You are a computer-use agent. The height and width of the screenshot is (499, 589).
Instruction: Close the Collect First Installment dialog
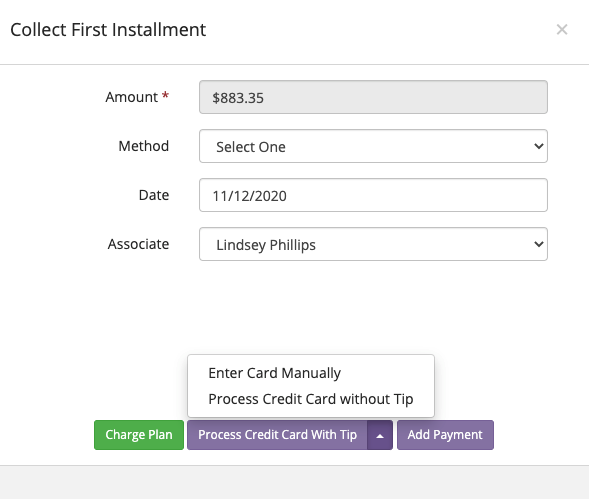tap(562, 29)
